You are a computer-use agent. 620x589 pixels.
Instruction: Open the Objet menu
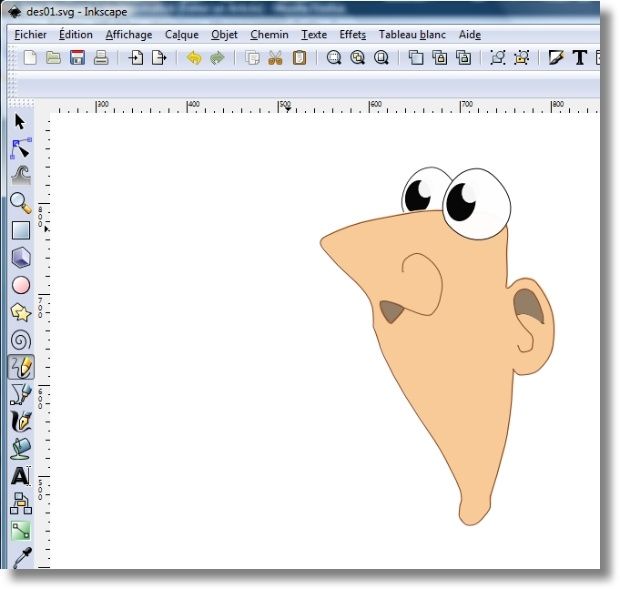(224, 35)
